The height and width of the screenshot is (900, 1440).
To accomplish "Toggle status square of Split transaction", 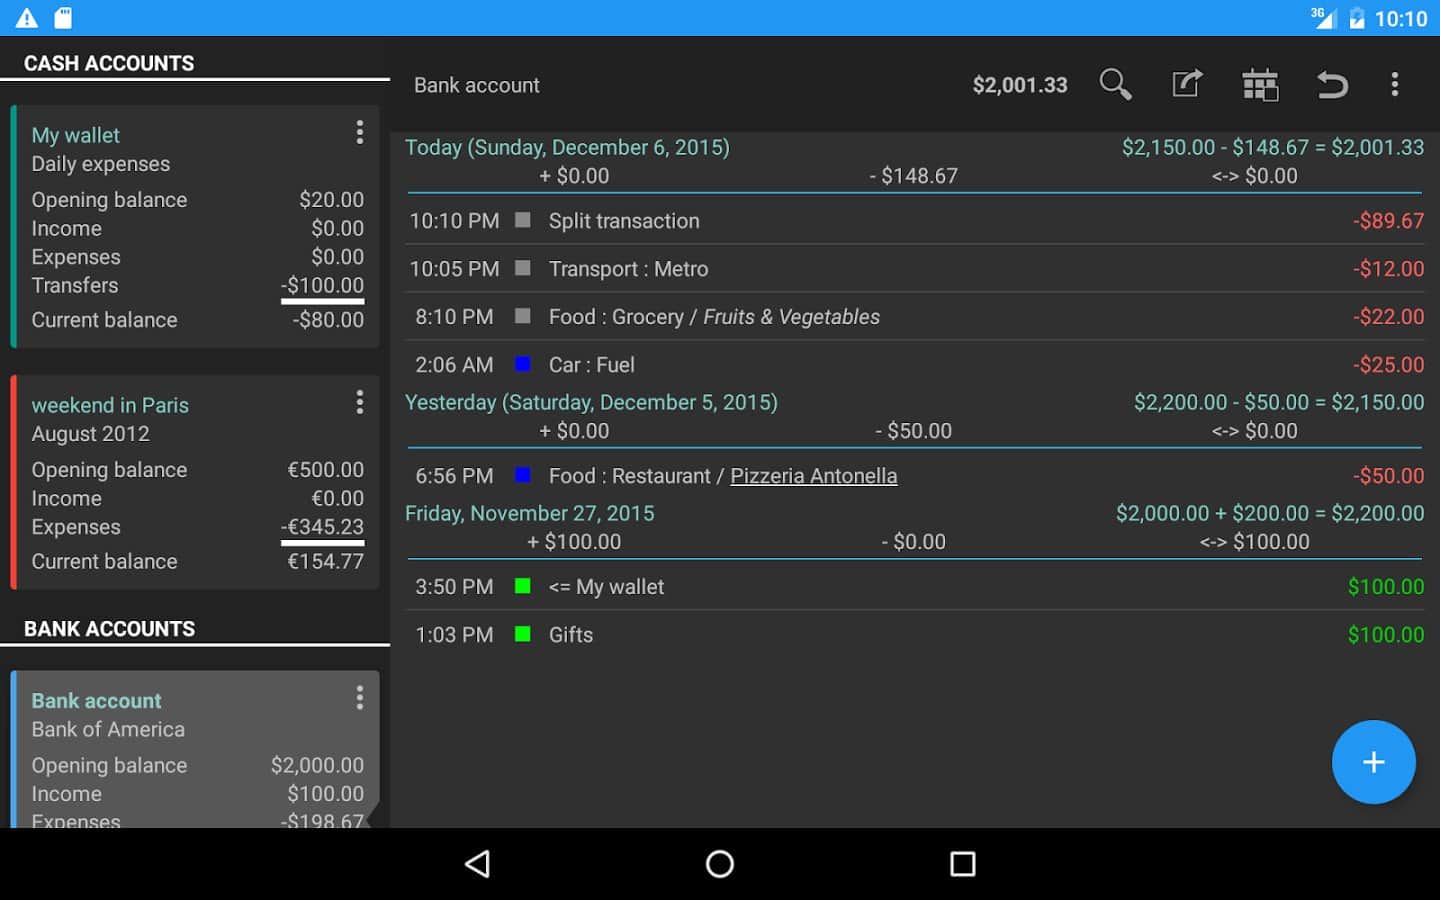I will pos(522,220).
